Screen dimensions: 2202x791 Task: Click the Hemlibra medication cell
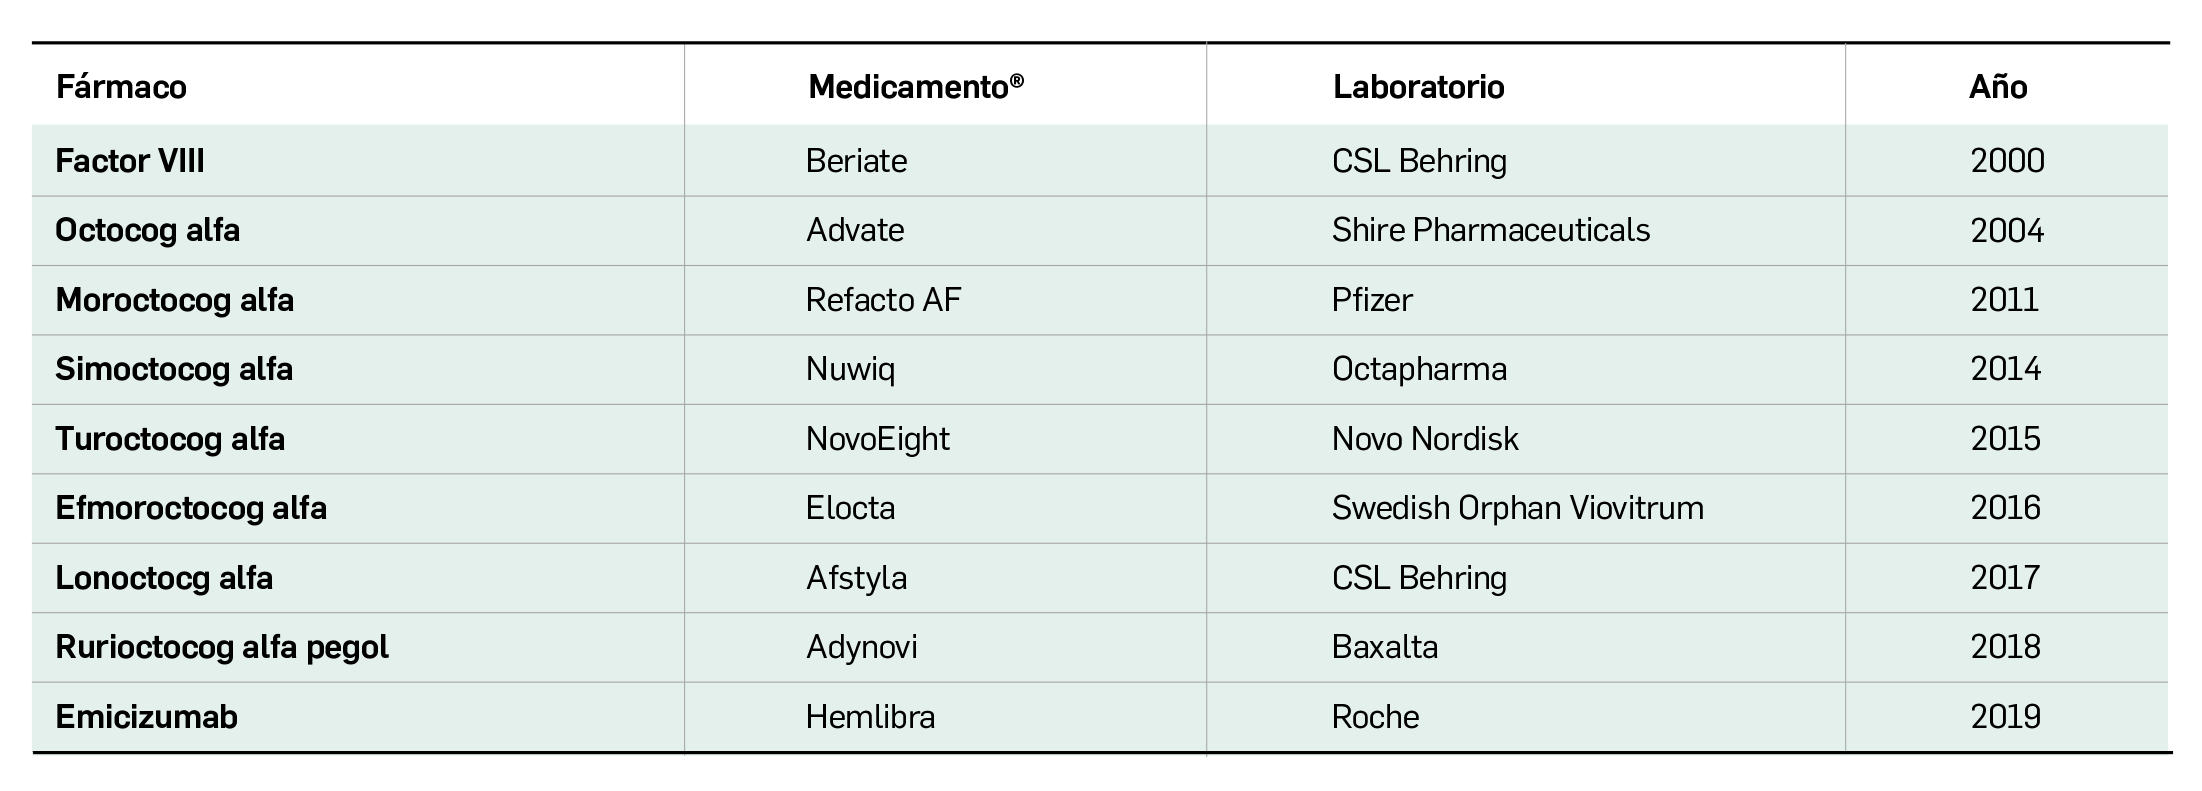pyautogui.click(x=870, y=717)
